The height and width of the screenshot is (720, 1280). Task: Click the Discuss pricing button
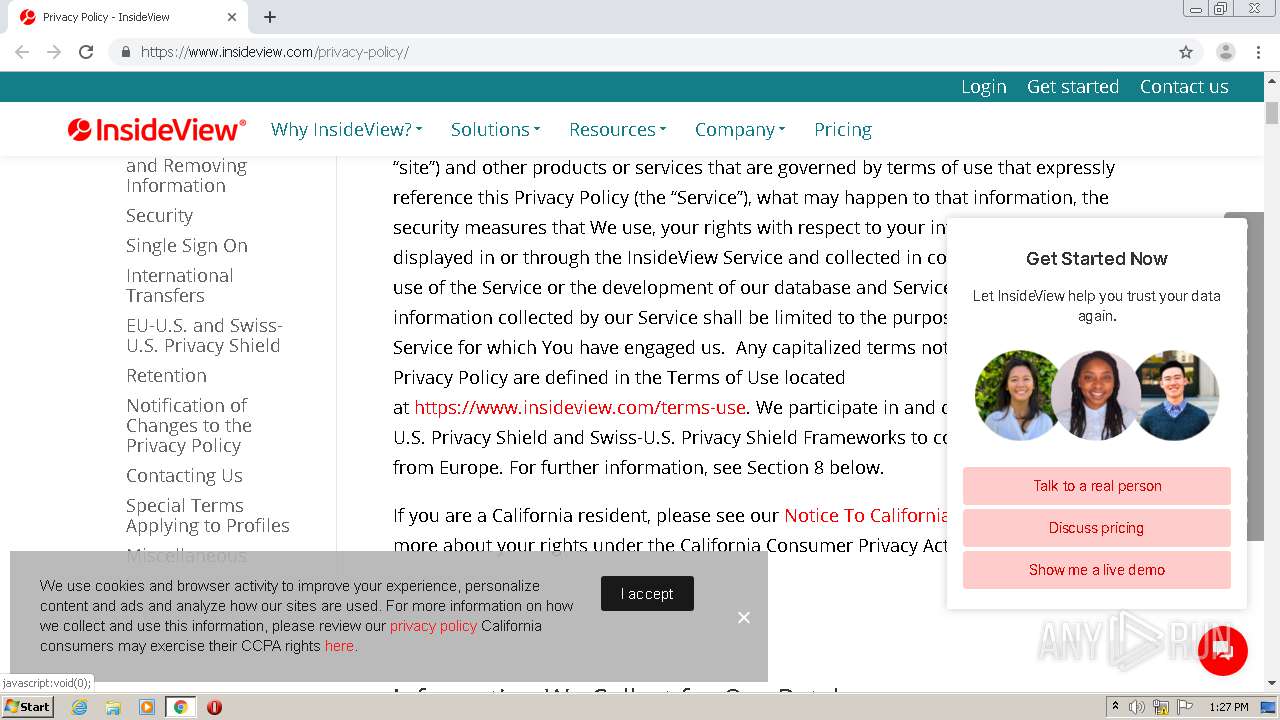pyautogui.click(x=1097, y=528)
